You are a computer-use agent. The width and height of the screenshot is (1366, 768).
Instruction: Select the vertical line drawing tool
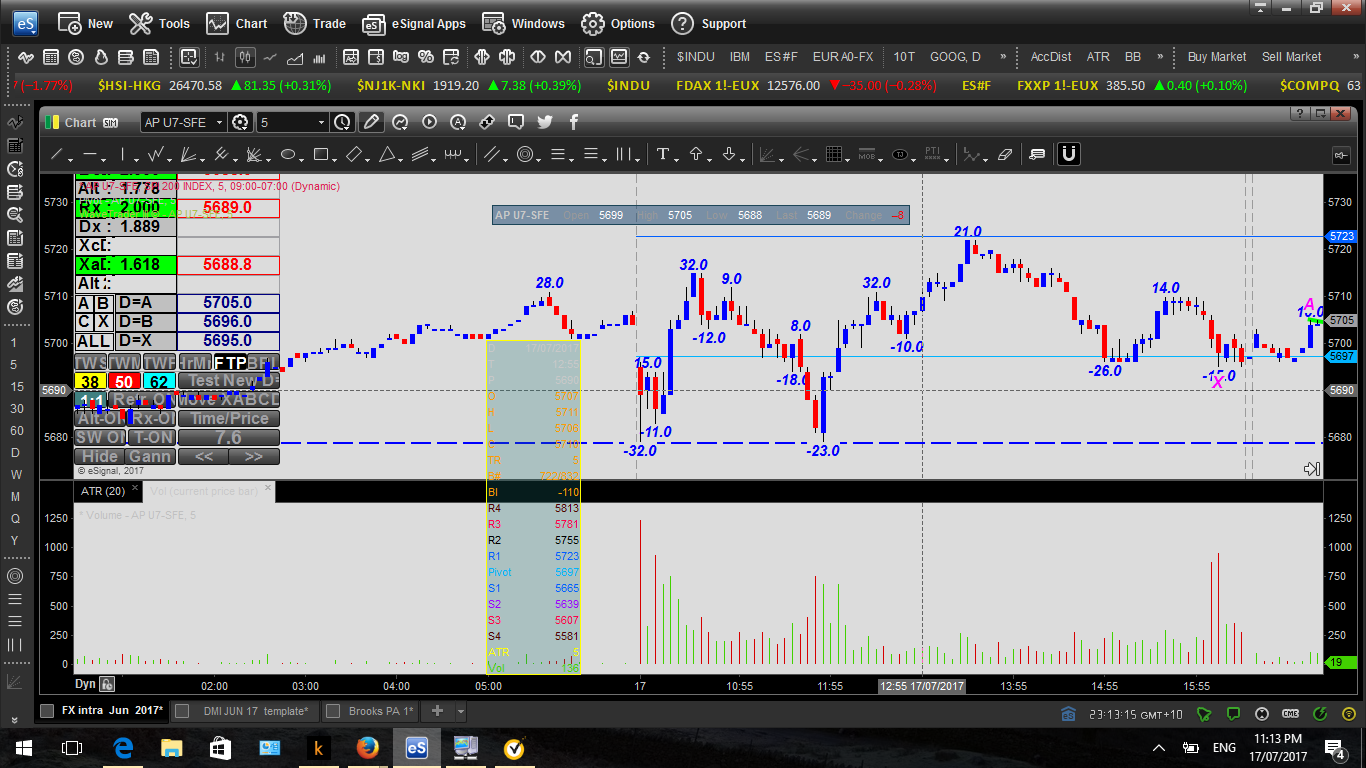(x=122, y=155)
